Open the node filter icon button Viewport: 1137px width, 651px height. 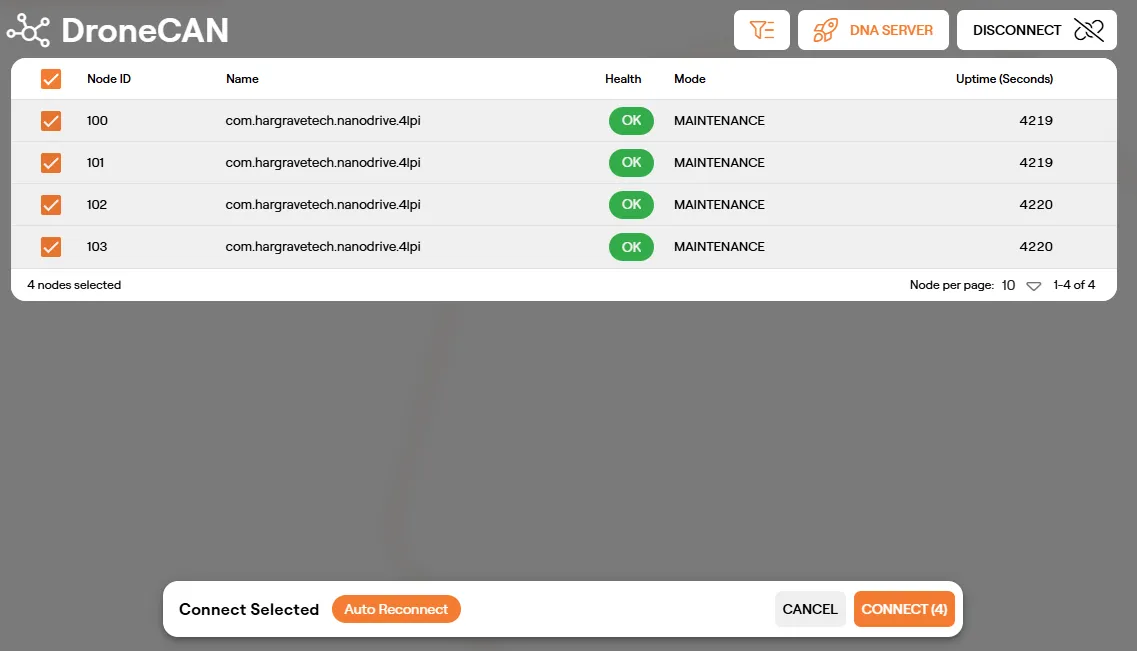tap(761, 30)
